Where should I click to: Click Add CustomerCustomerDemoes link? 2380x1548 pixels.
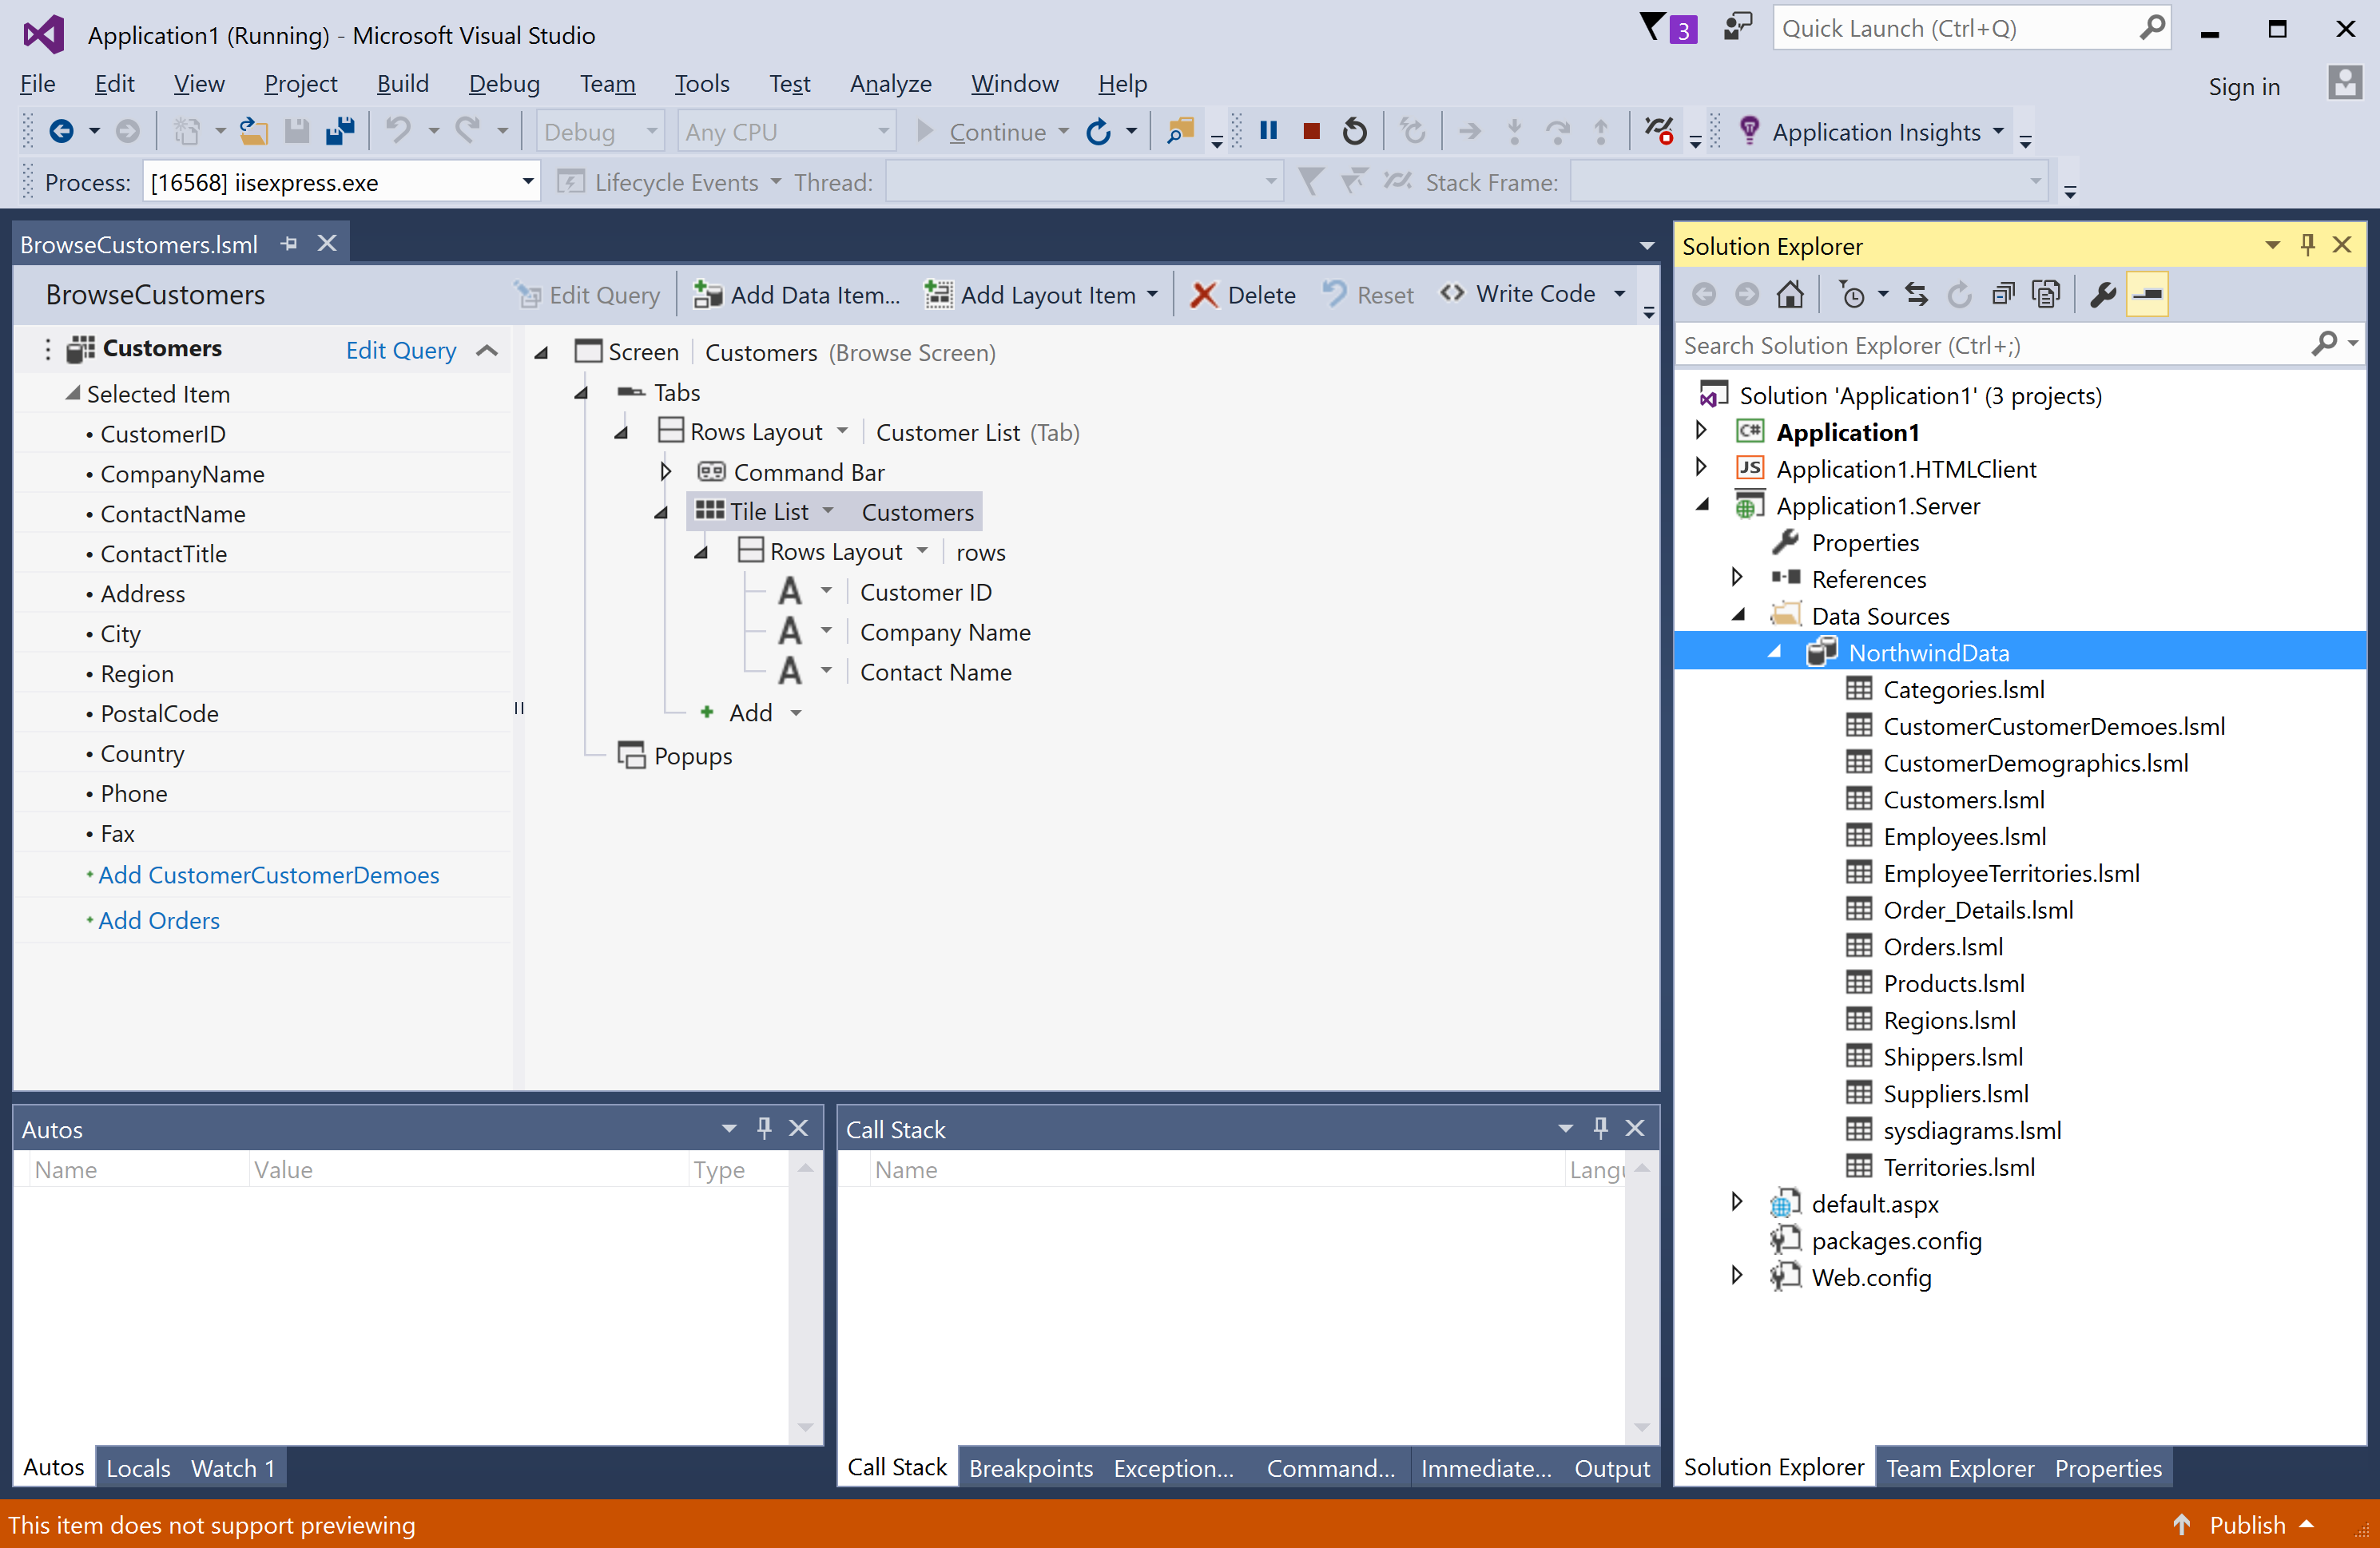tap(268, 875)
